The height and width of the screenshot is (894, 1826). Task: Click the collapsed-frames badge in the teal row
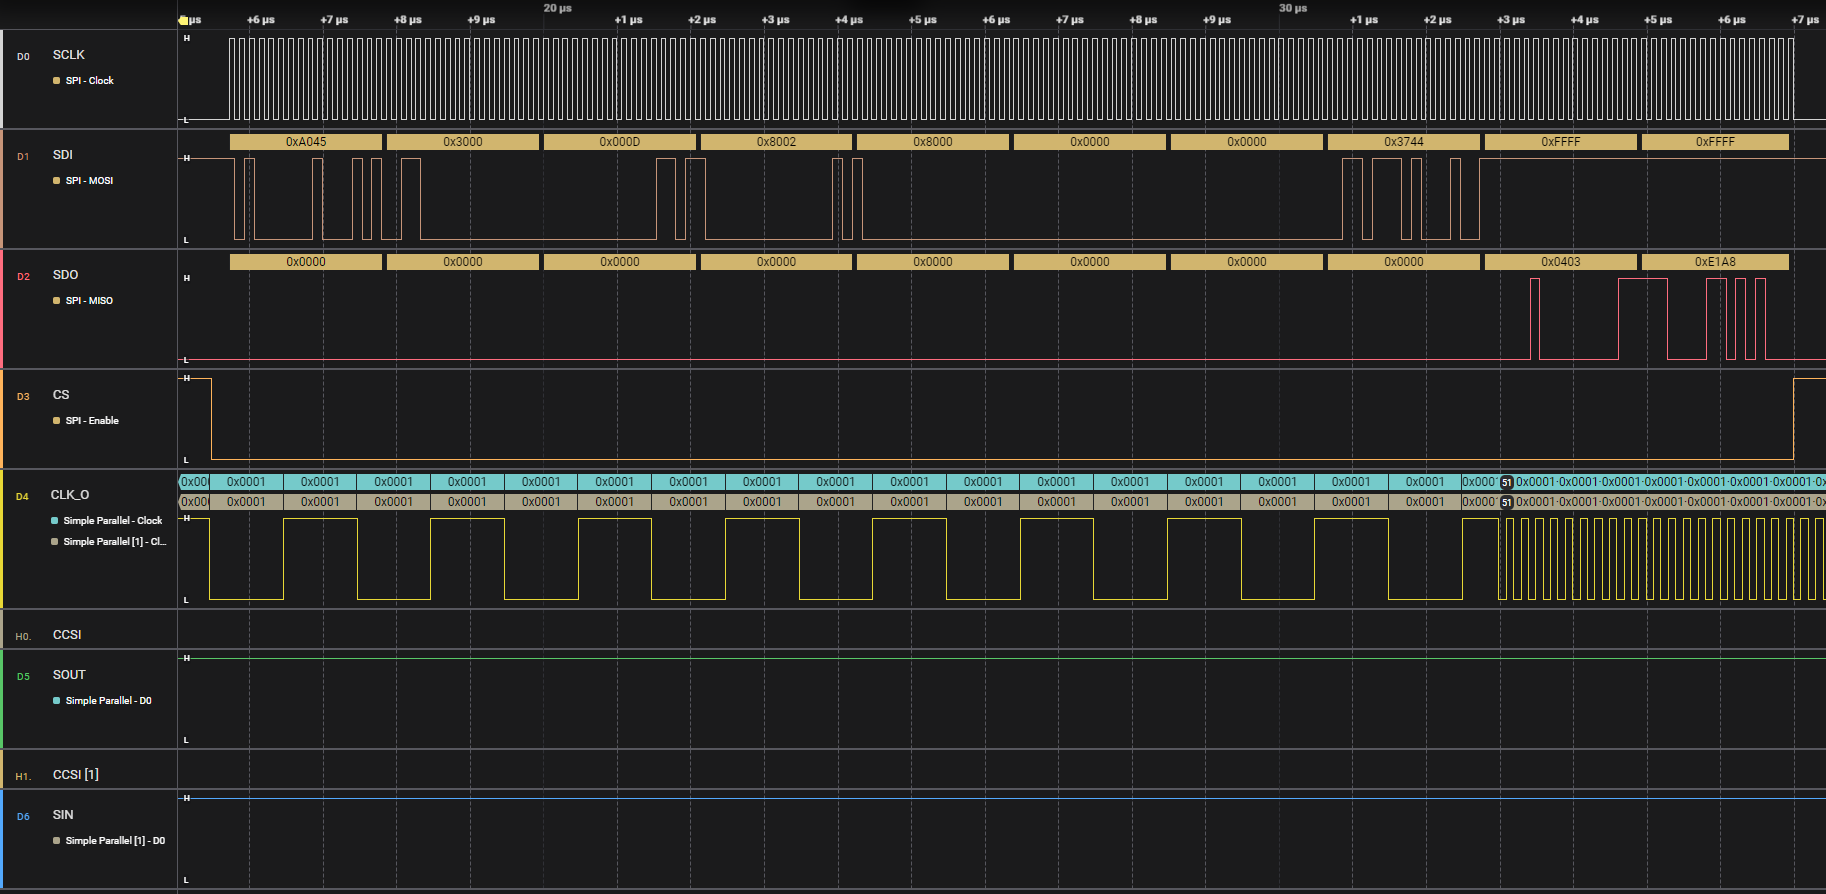(1506, 482)
